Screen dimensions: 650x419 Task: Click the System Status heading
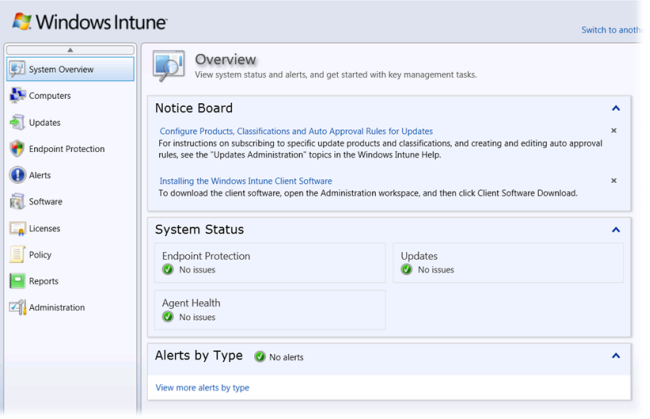199,230
